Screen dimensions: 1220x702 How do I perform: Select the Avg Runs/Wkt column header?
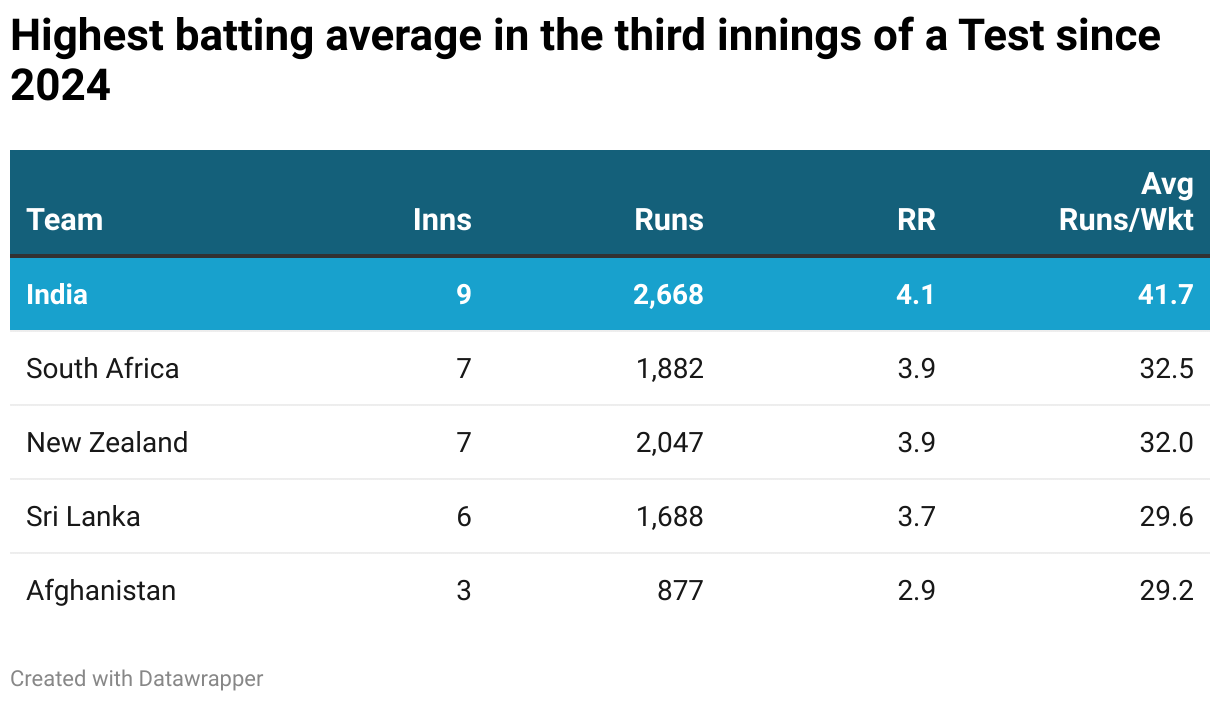(x=1126, y=203)
